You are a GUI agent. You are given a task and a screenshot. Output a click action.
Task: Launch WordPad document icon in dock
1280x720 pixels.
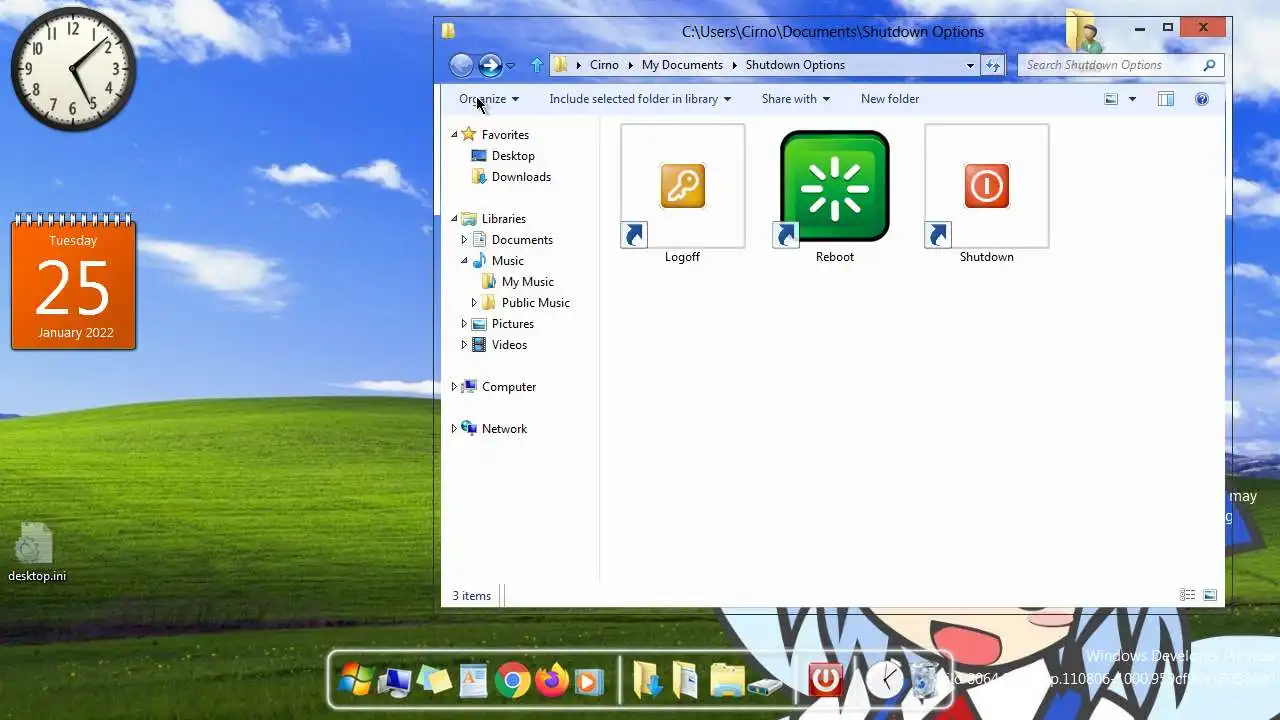(x=473, y=681)
